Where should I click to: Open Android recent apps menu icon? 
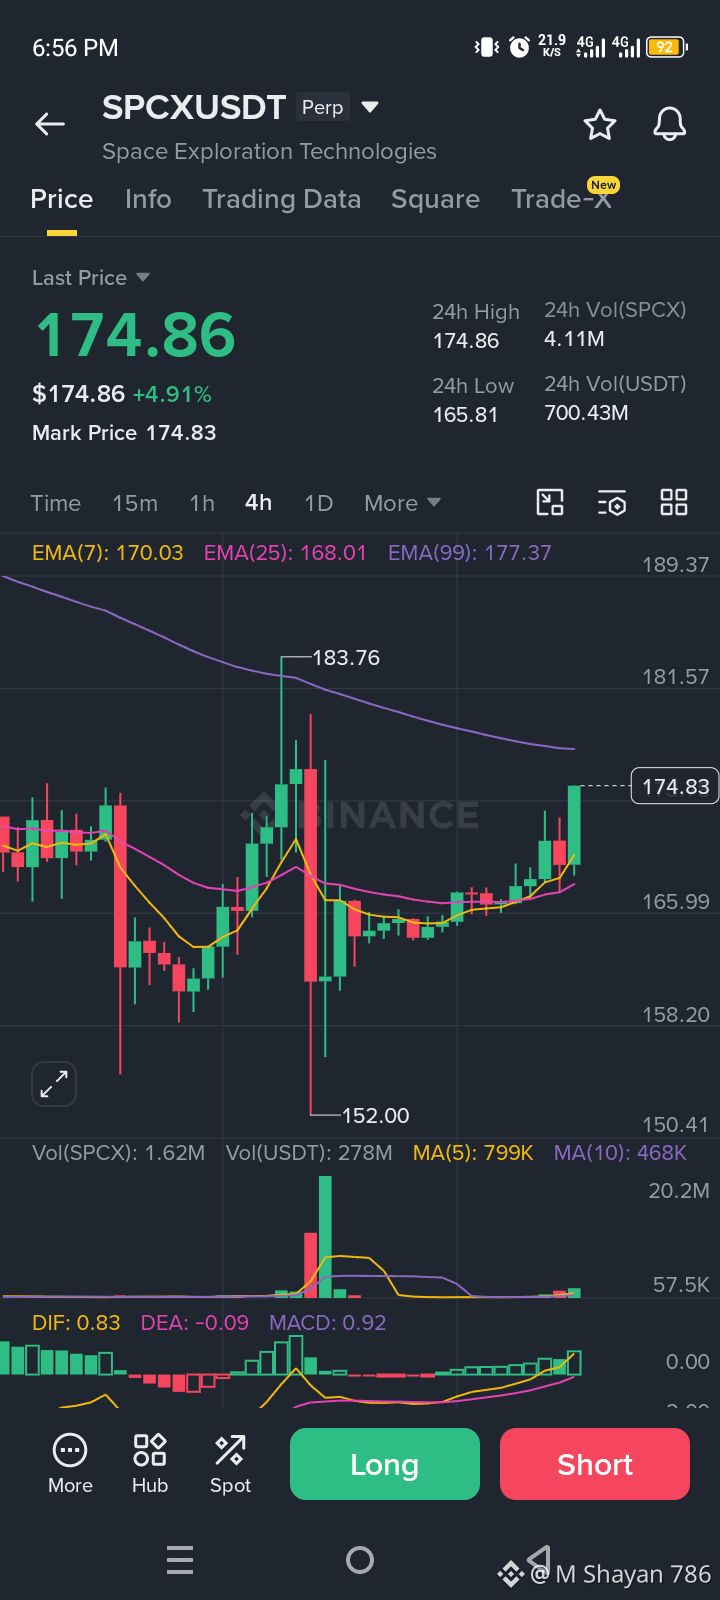180,1560
